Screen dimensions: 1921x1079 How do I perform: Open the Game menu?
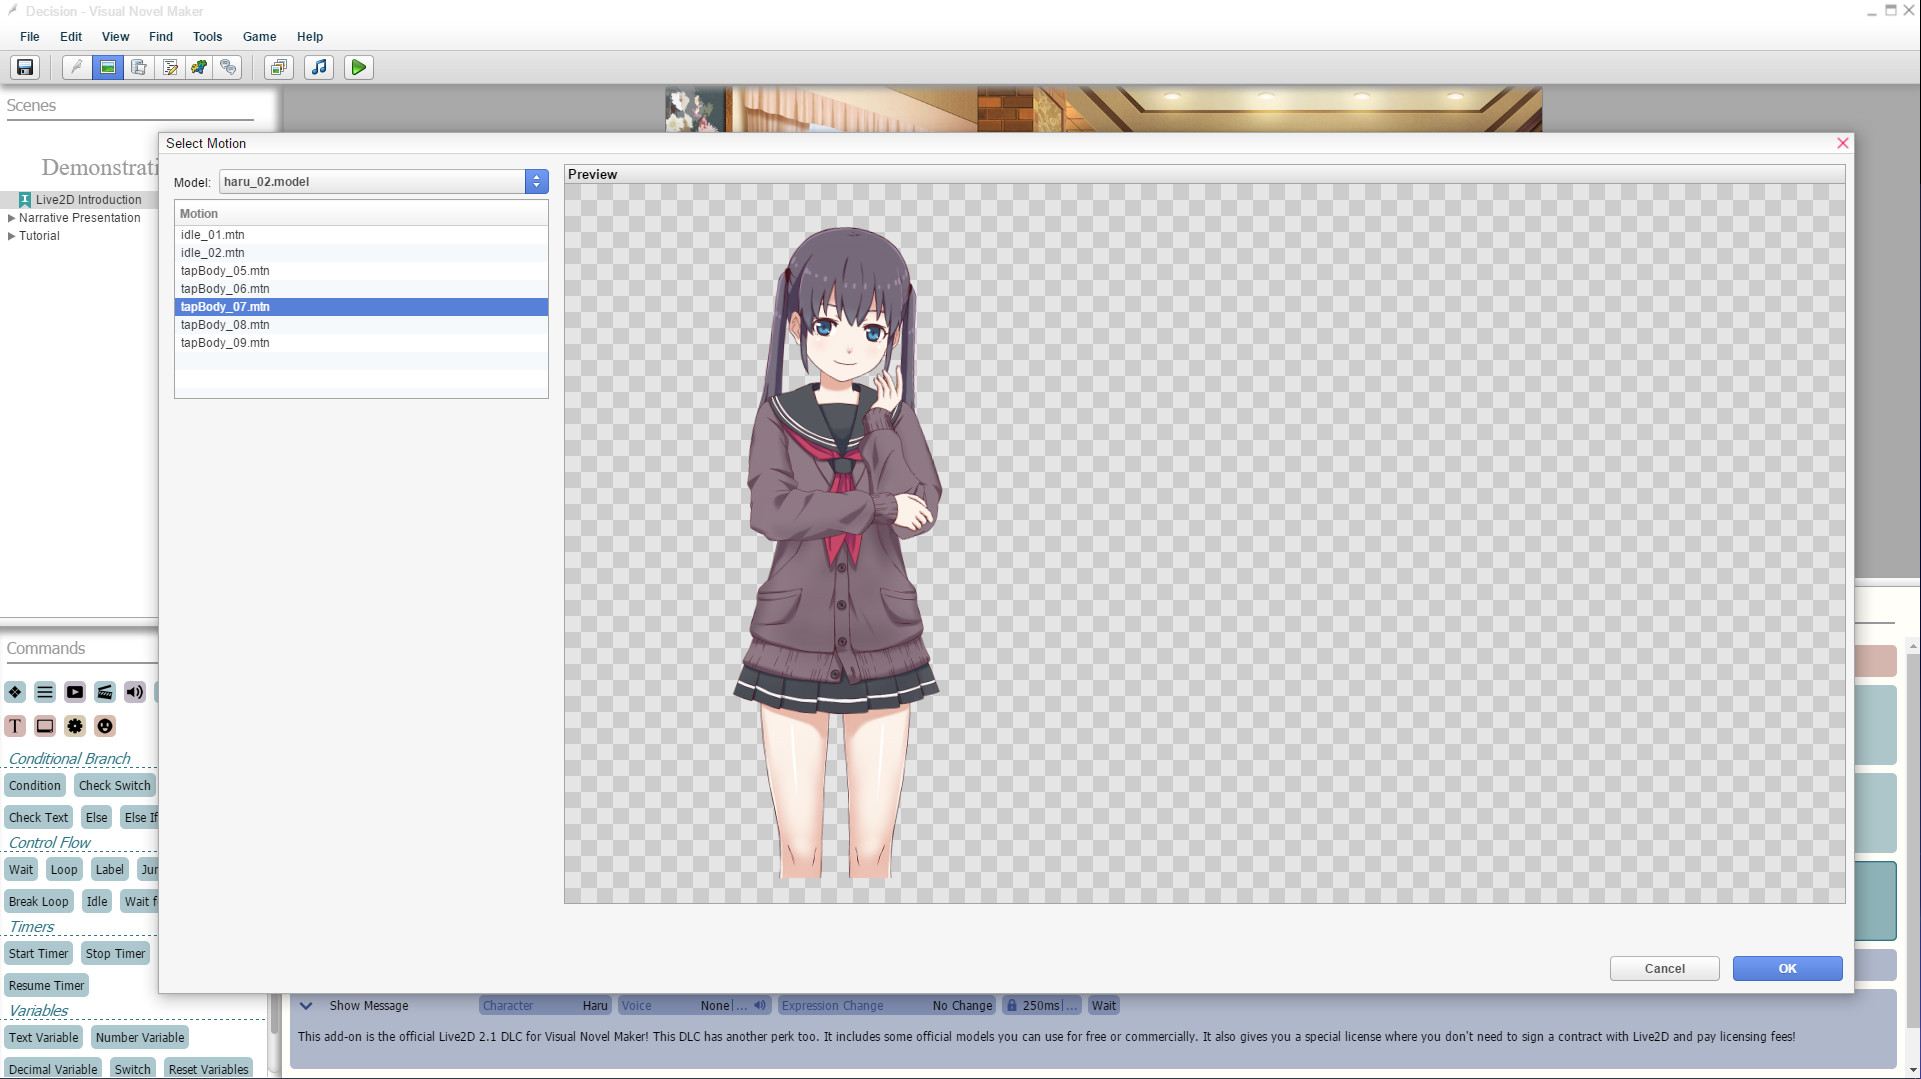[x=259, y=37]
